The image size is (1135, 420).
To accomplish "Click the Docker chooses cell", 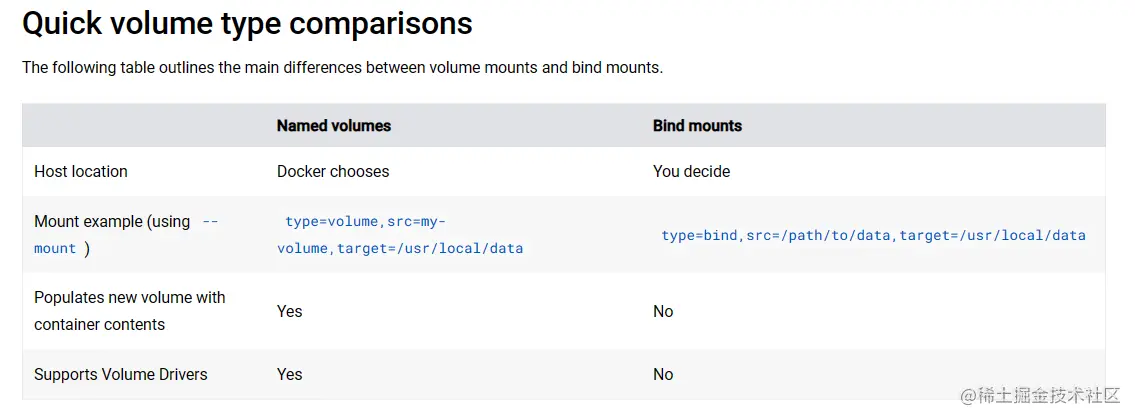I will 333,172.
